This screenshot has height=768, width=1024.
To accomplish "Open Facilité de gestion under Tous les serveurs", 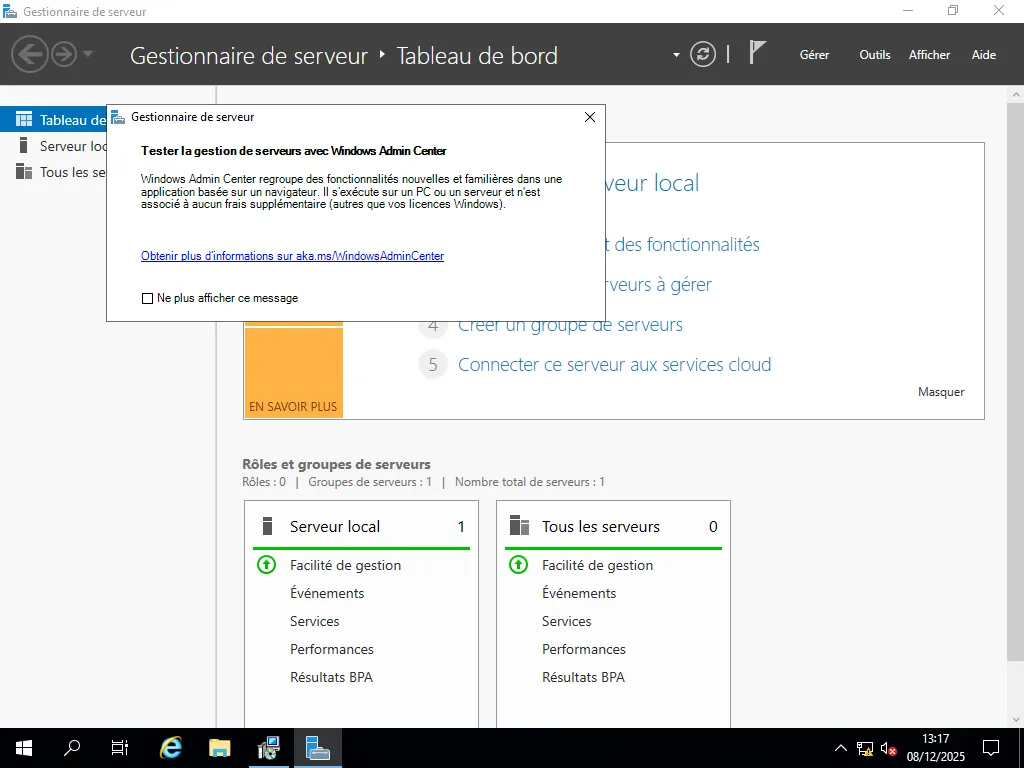I will [x=598, y=566].
